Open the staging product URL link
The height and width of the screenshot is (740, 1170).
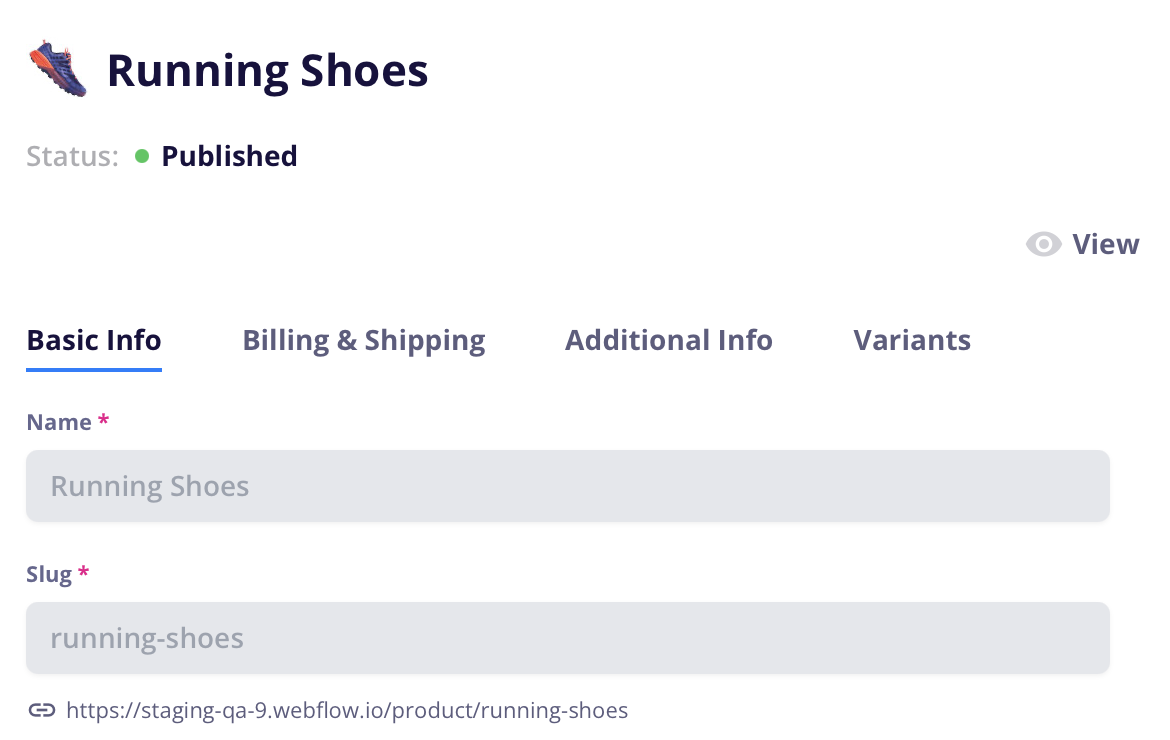pyautogui.click(x=347, y=711)
